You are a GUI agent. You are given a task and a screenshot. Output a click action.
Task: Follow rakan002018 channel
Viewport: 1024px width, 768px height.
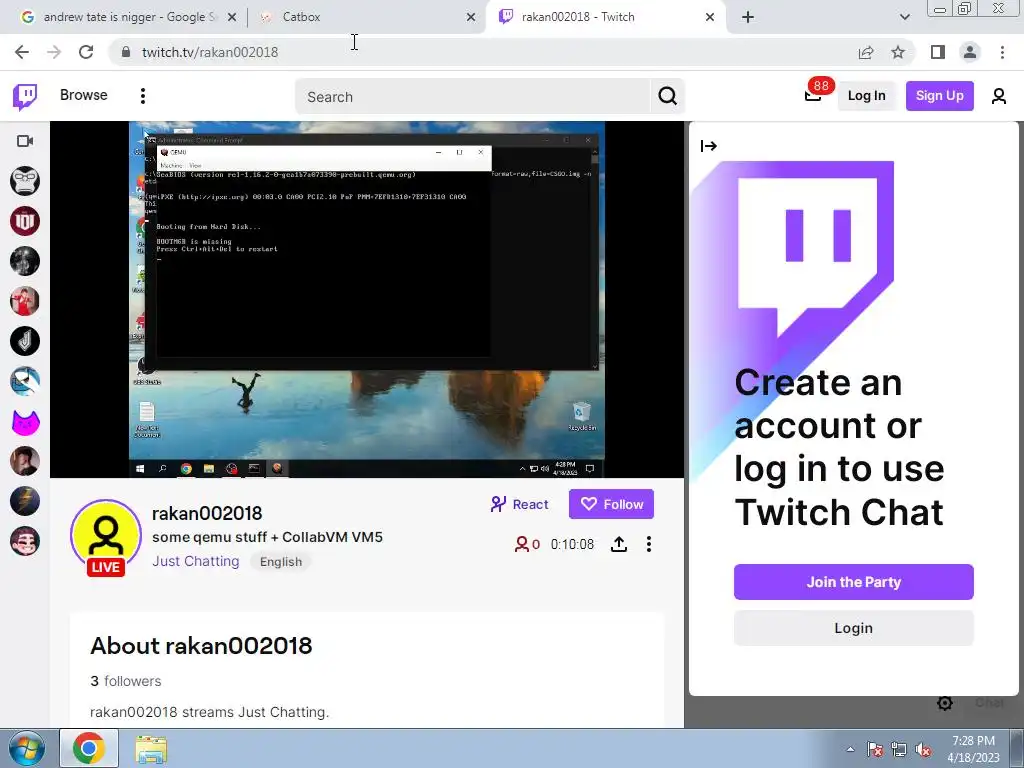pos(611,504)
